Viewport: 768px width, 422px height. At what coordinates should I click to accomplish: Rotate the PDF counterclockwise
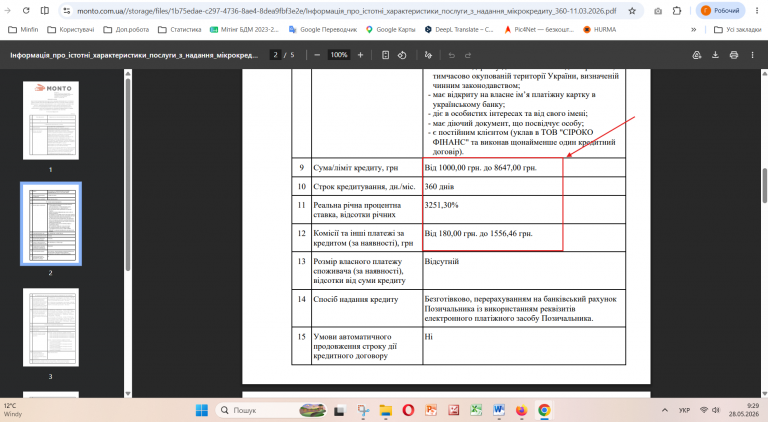tap(402, 55)
